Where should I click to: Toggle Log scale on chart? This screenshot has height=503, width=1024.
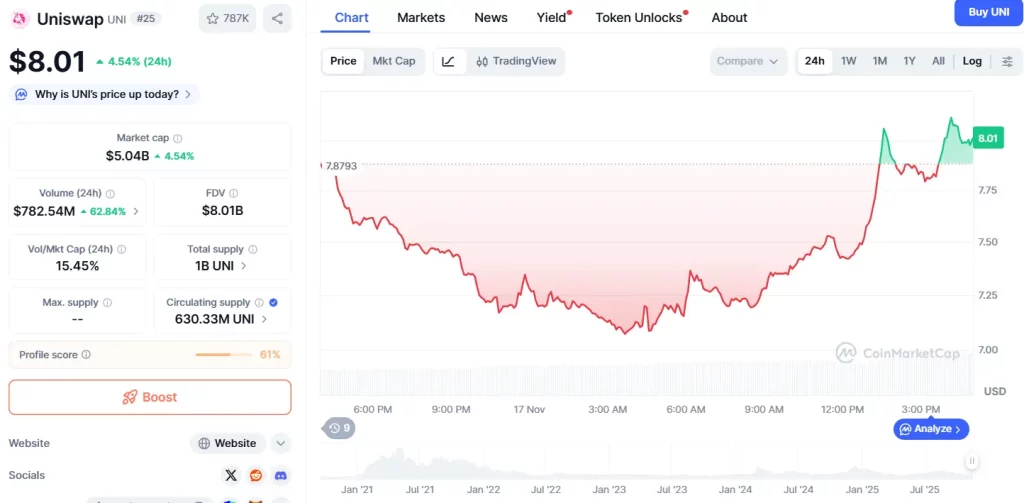tap(972, 61)
